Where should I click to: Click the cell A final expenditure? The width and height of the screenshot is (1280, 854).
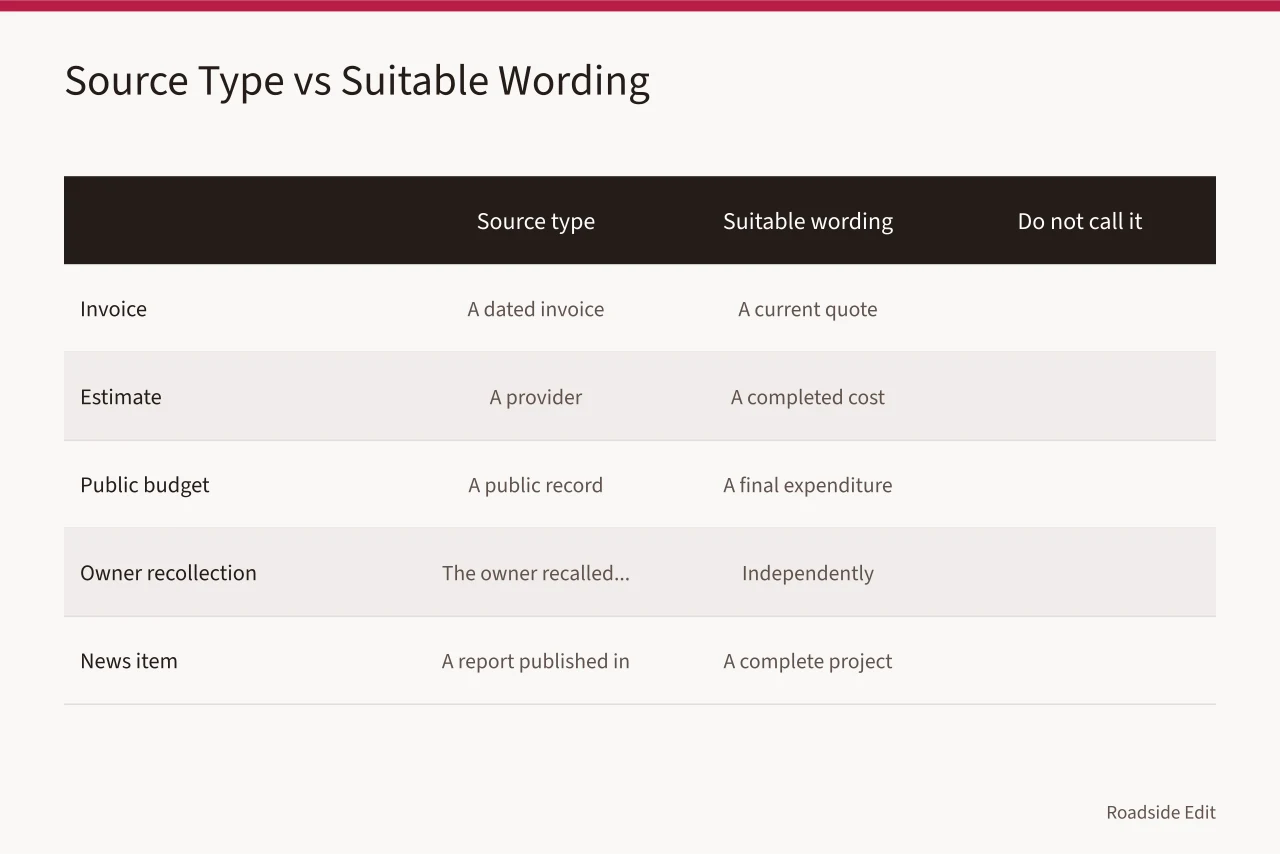pos(808,485)
